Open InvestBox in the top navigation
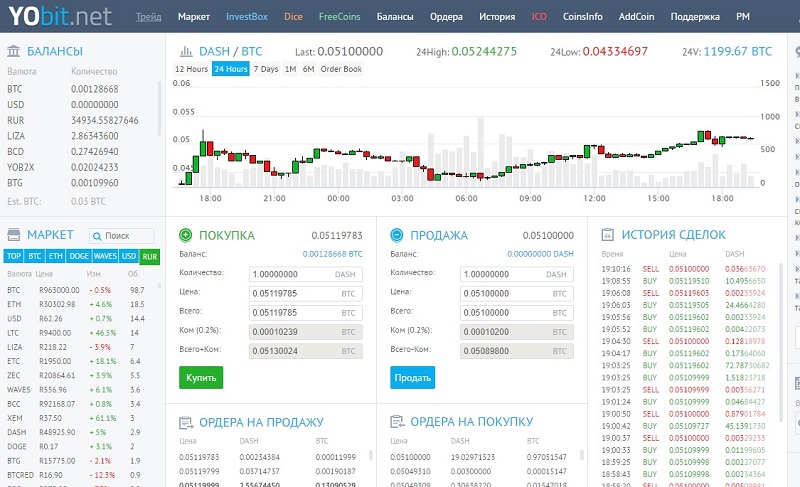800x487 pixels. pyautogui.click(x=247, y=16)
